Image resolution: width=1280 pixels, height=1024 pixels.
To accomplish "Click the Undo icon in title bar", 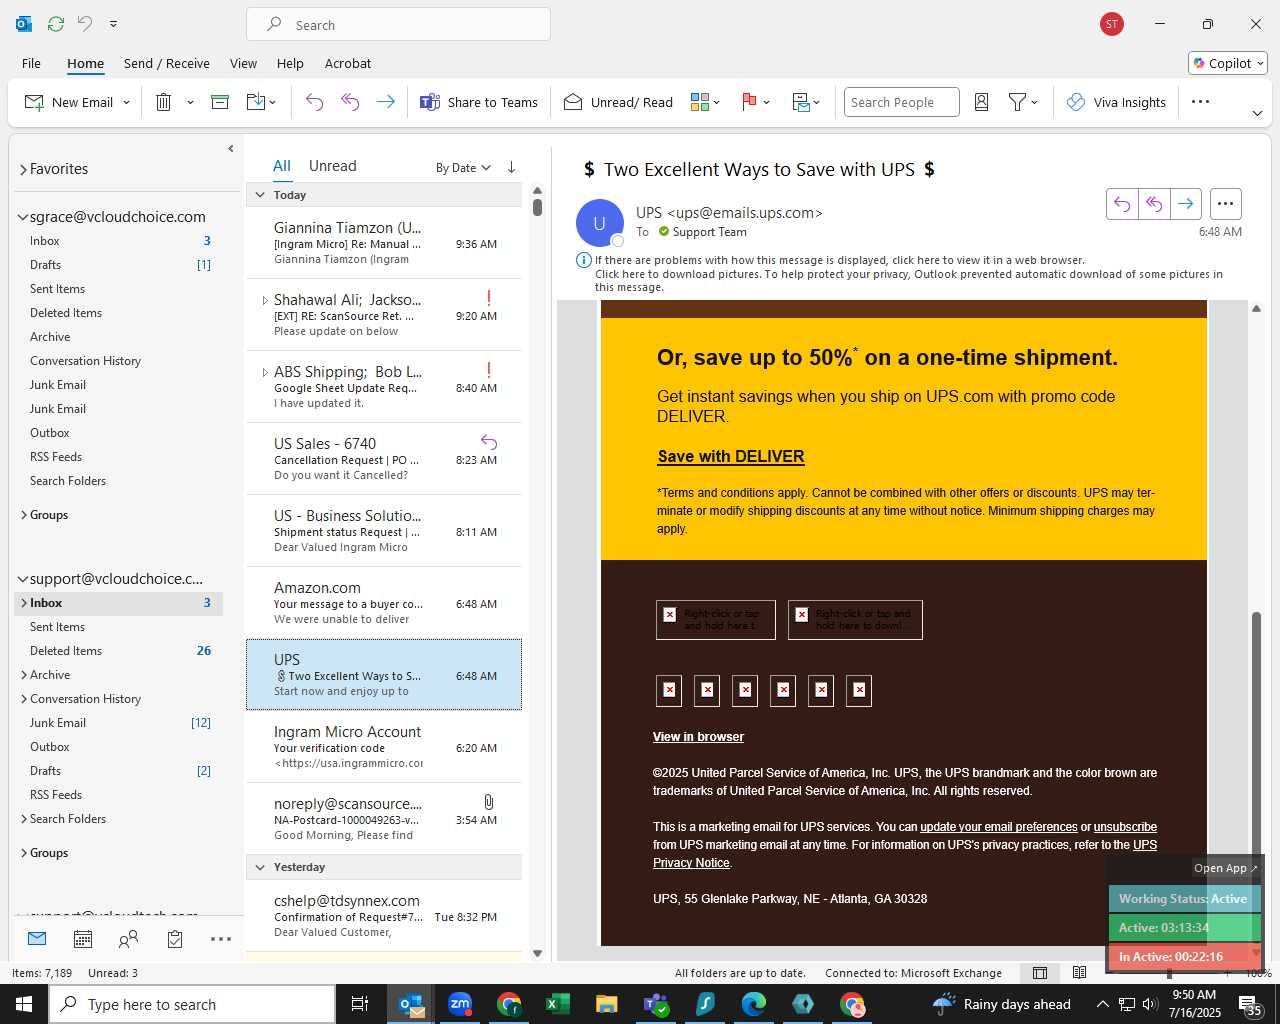I will (85, 24).
